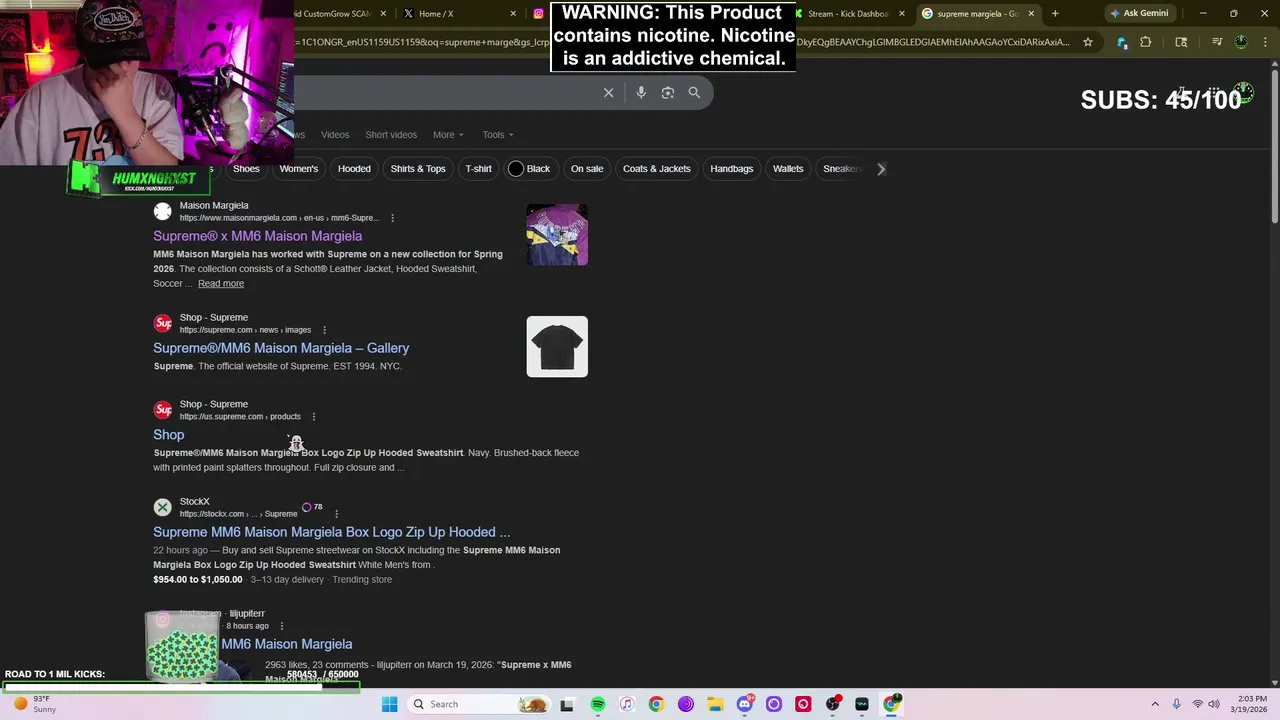Open more options for the StockX result

point(336,514)
